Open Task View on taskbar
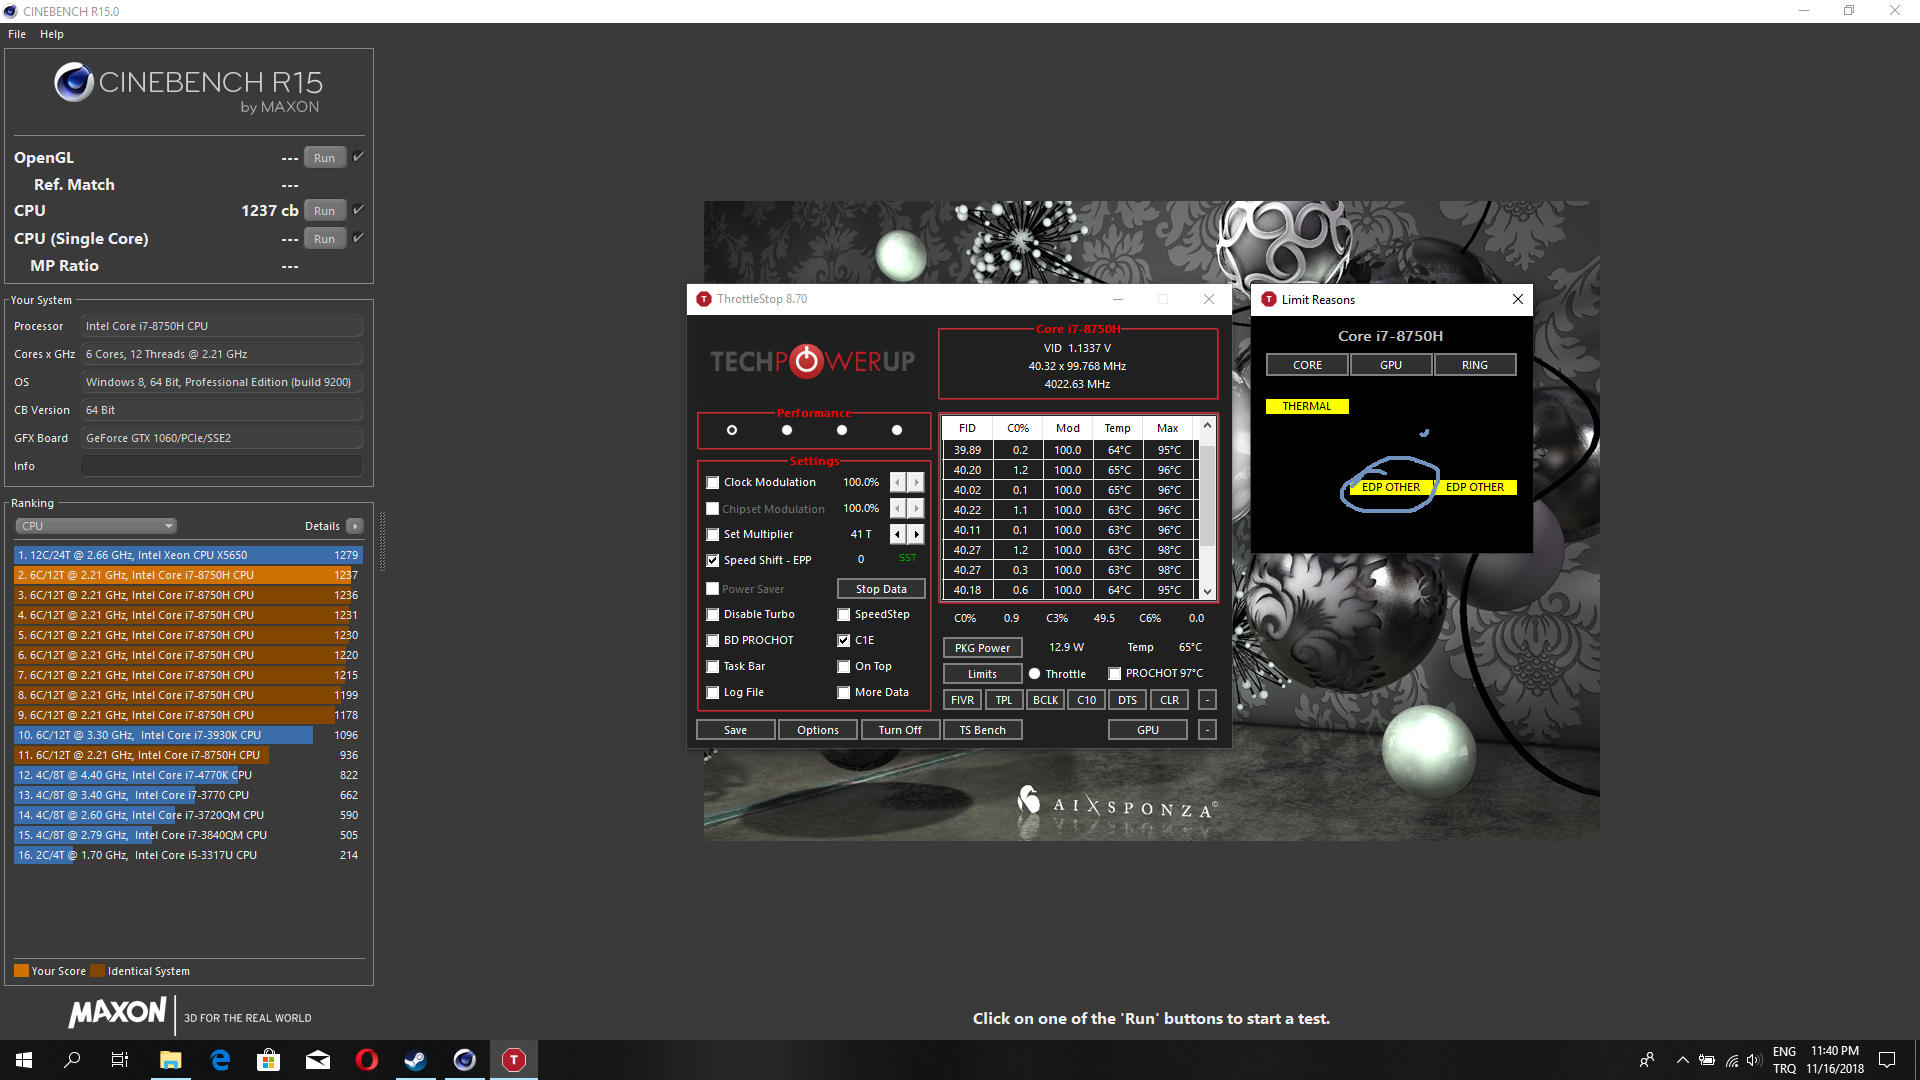This screenshot has width=1920, height=1080. (120, 1060)
